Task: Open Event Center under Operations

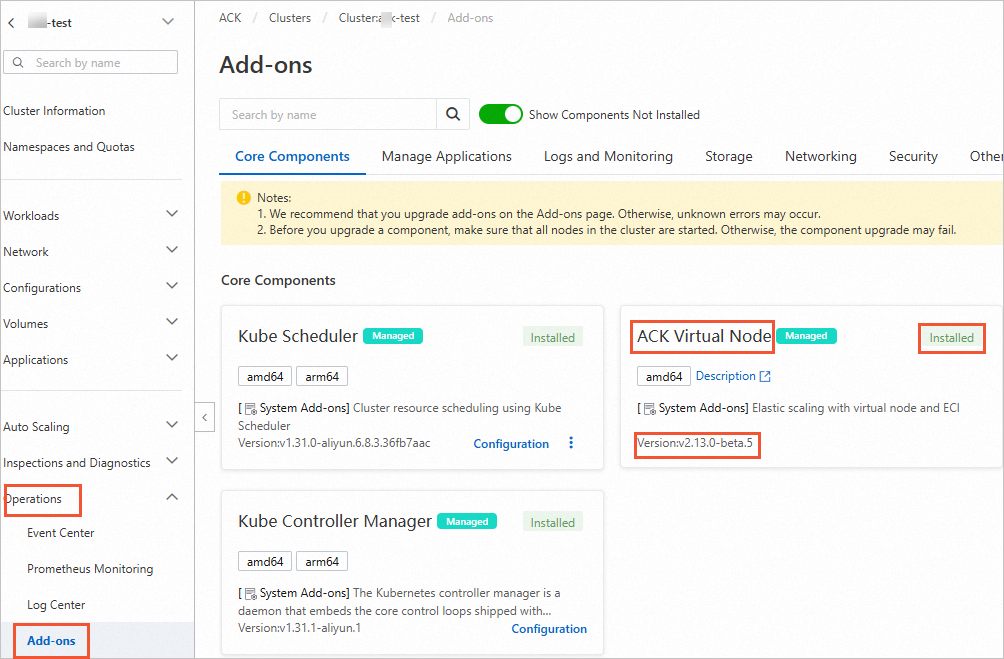Action: [61, 533]
